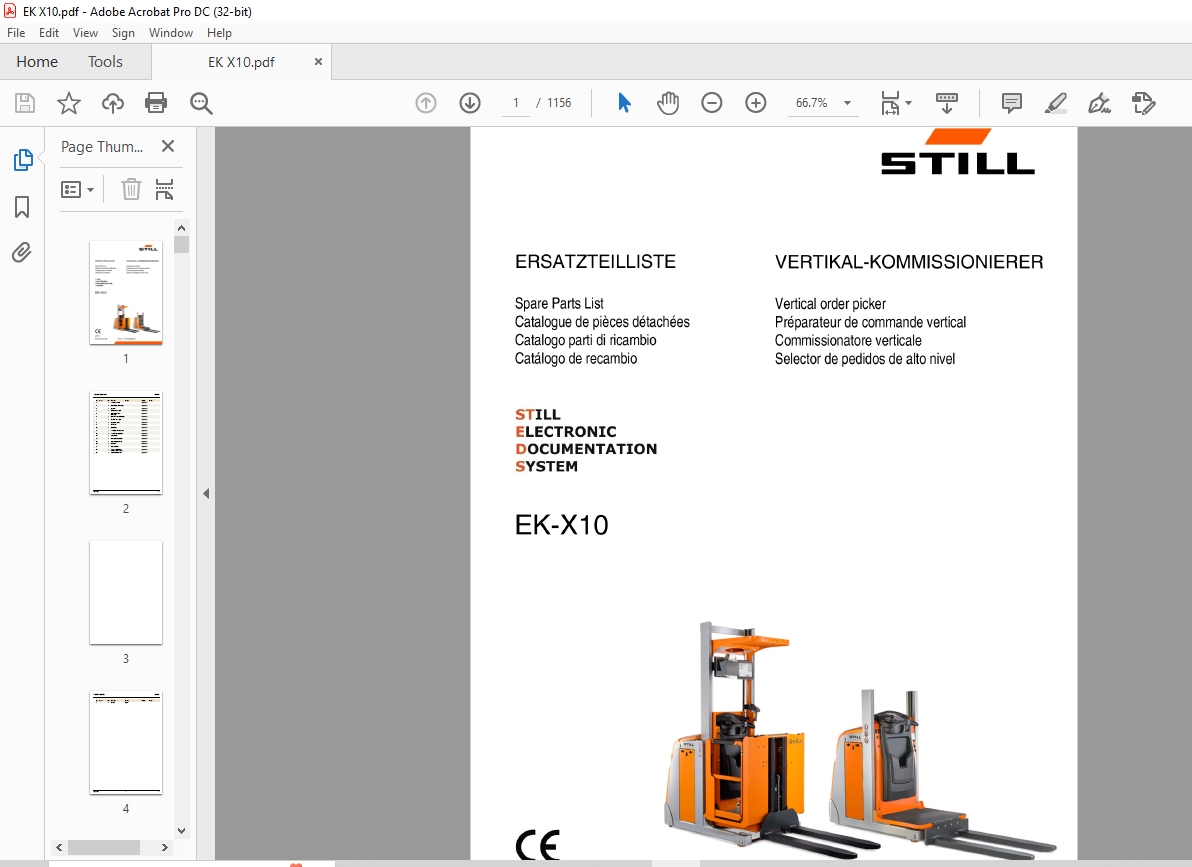The image size is (1192, 867).
Task: Switch to the Home tab
Action: point(36,62)
